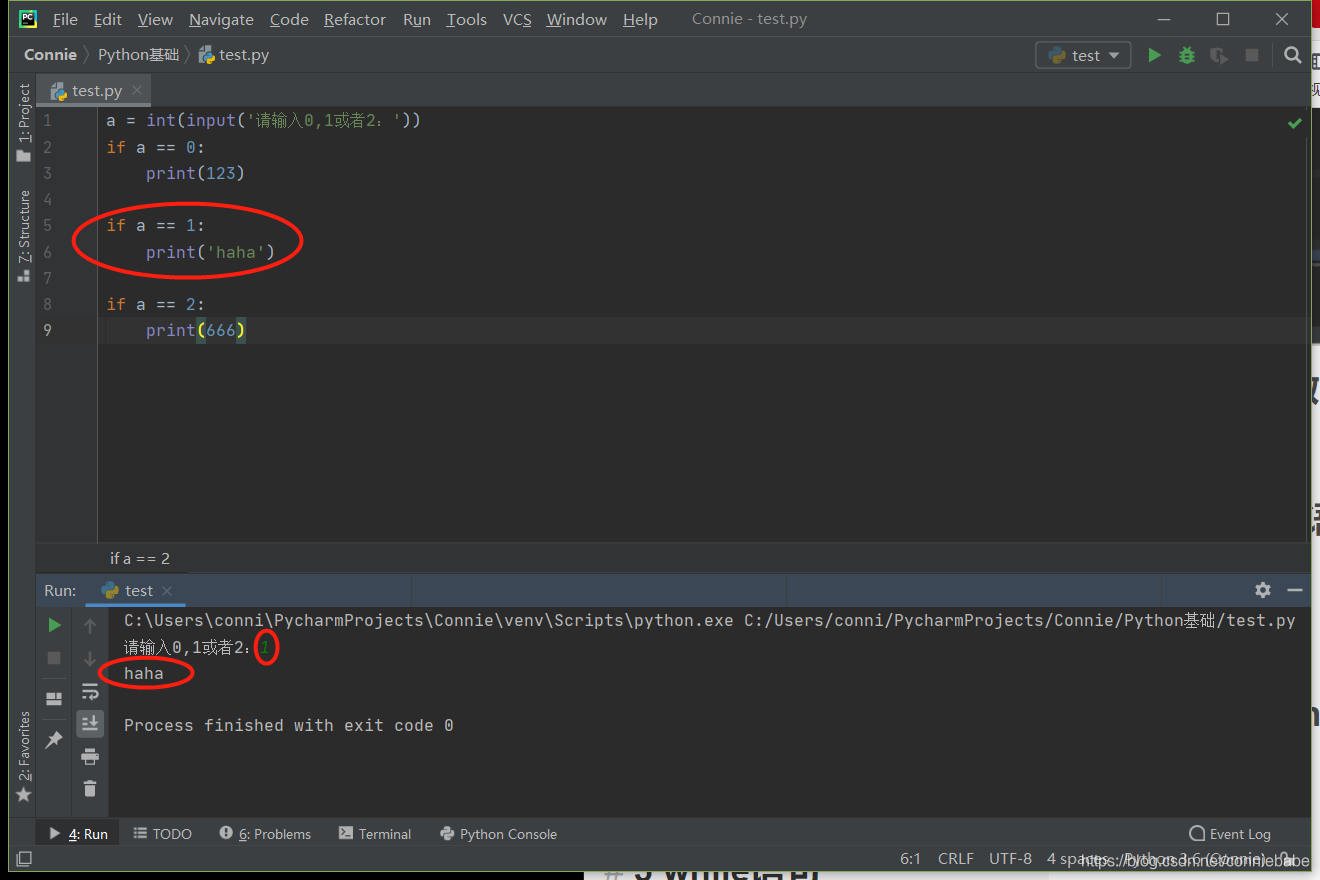Click the stop icon in top toolbar
Image resolution: width=1320 pixels, height=880 pixels.
click(x=1252, y=56)
